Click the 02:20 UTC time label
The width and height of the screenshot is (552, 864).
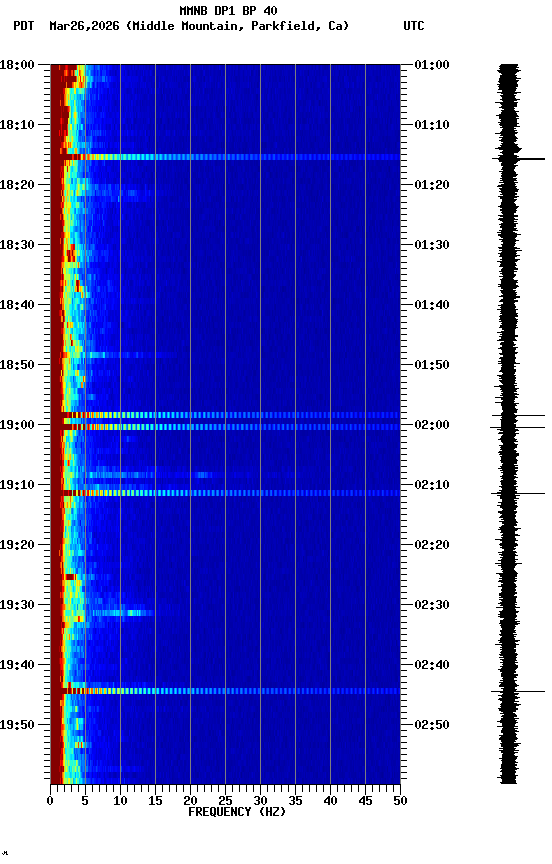point(432,546)
